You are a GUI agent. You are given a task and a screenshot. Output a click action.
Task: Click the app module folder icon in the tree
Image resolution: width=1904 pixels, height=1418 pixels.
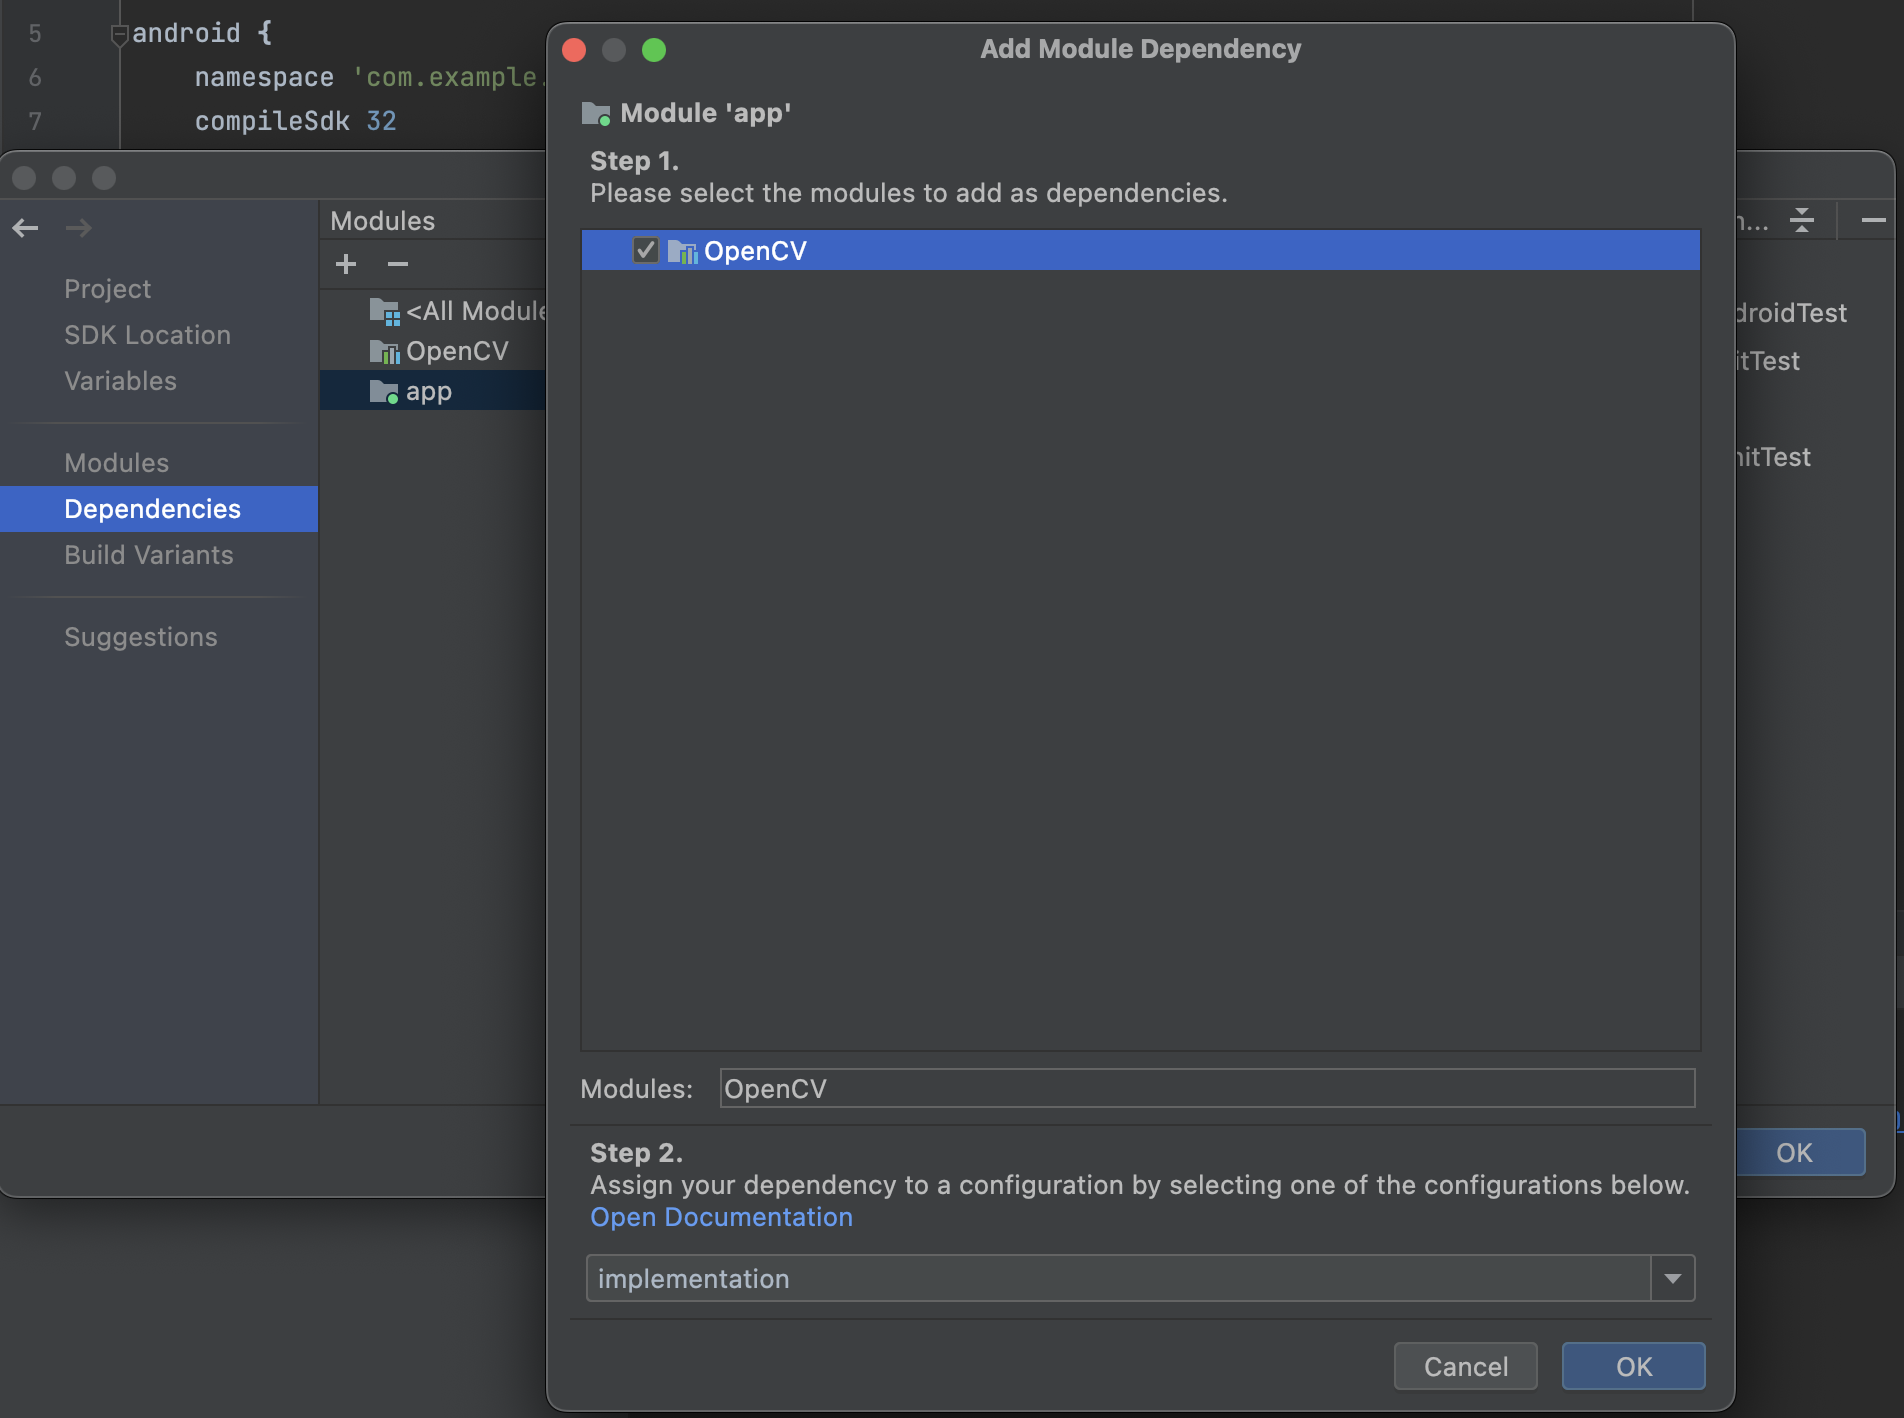point(385,392)
